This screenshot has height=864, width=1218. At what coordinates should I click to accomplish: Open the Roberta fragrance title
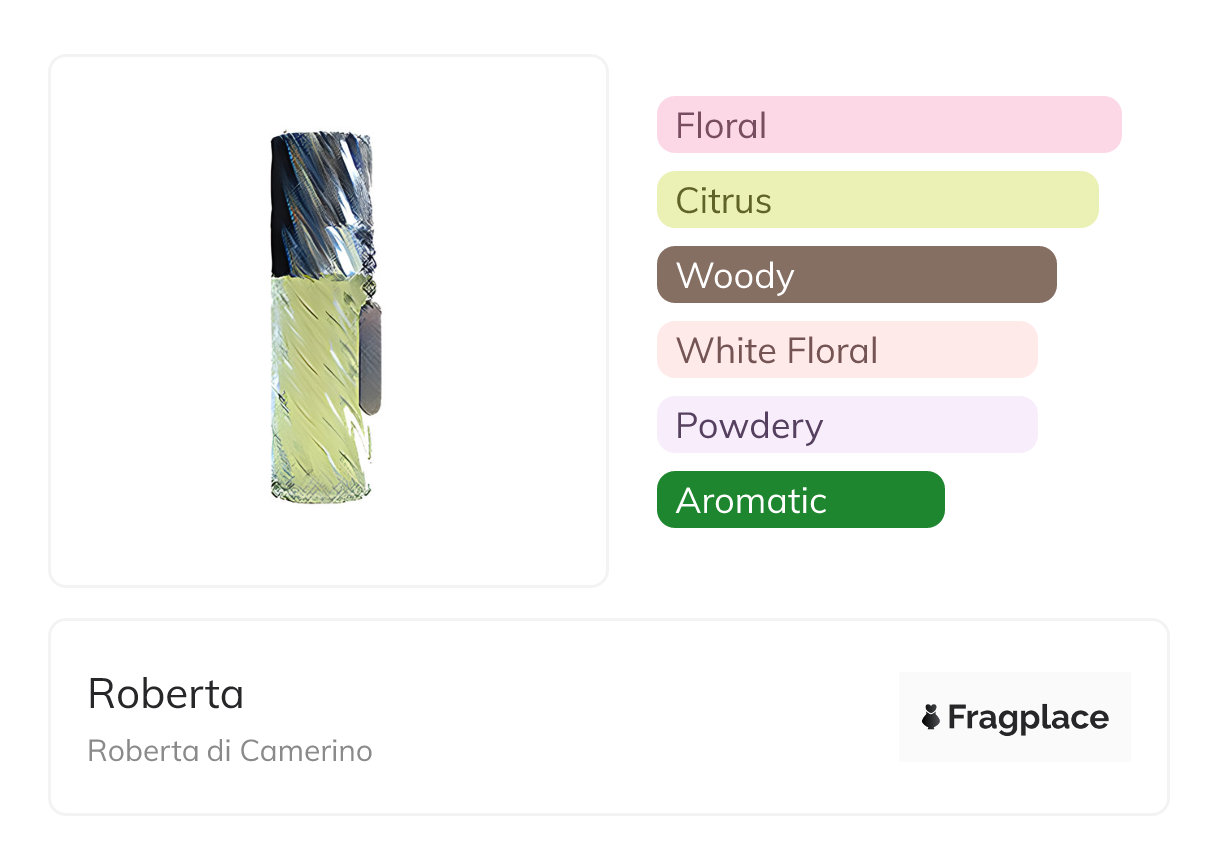[166, 693]
